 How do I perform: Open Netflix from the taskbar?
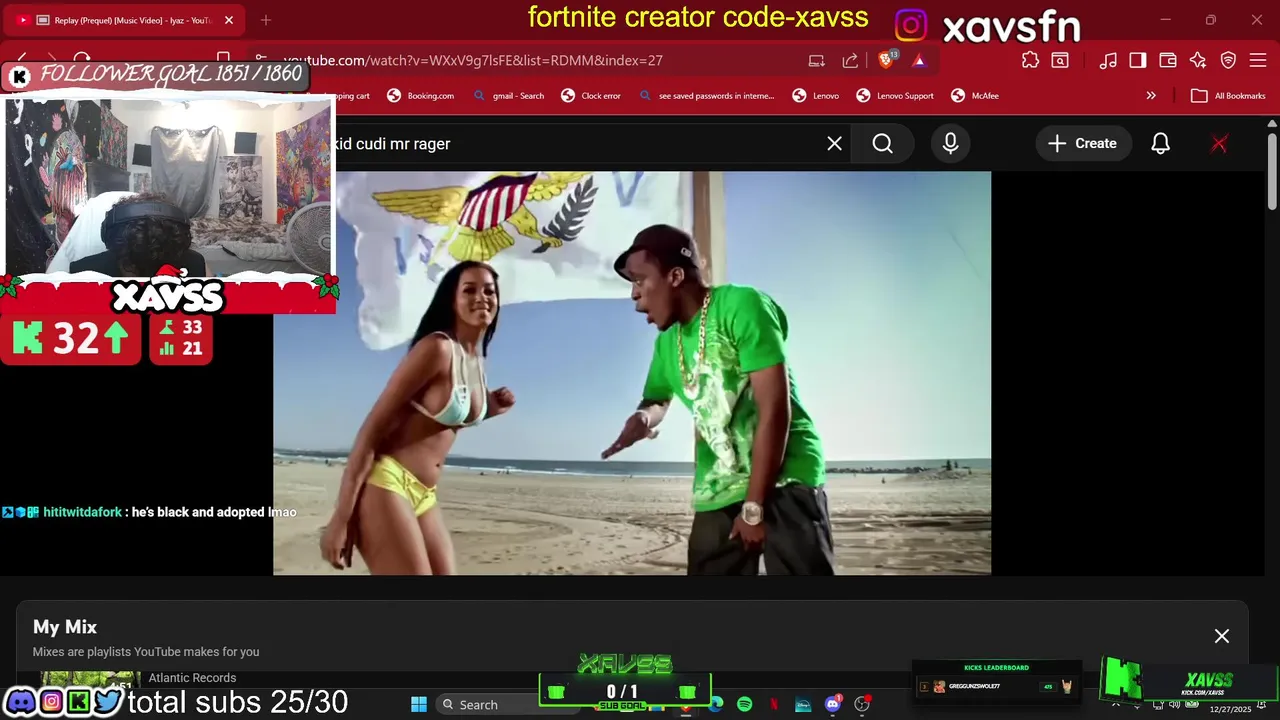click(774, 704)
